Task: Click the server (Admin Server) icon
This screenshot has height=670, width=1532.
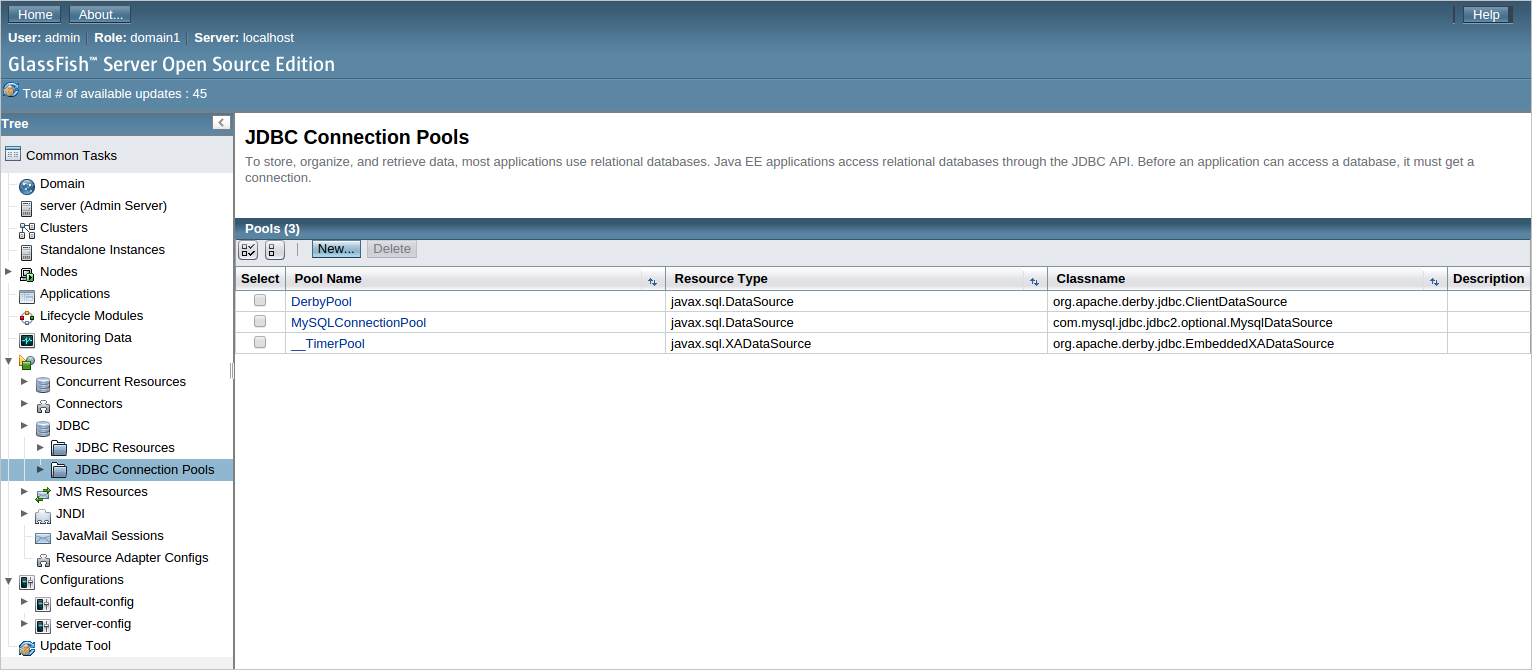Action: [27, 208]
